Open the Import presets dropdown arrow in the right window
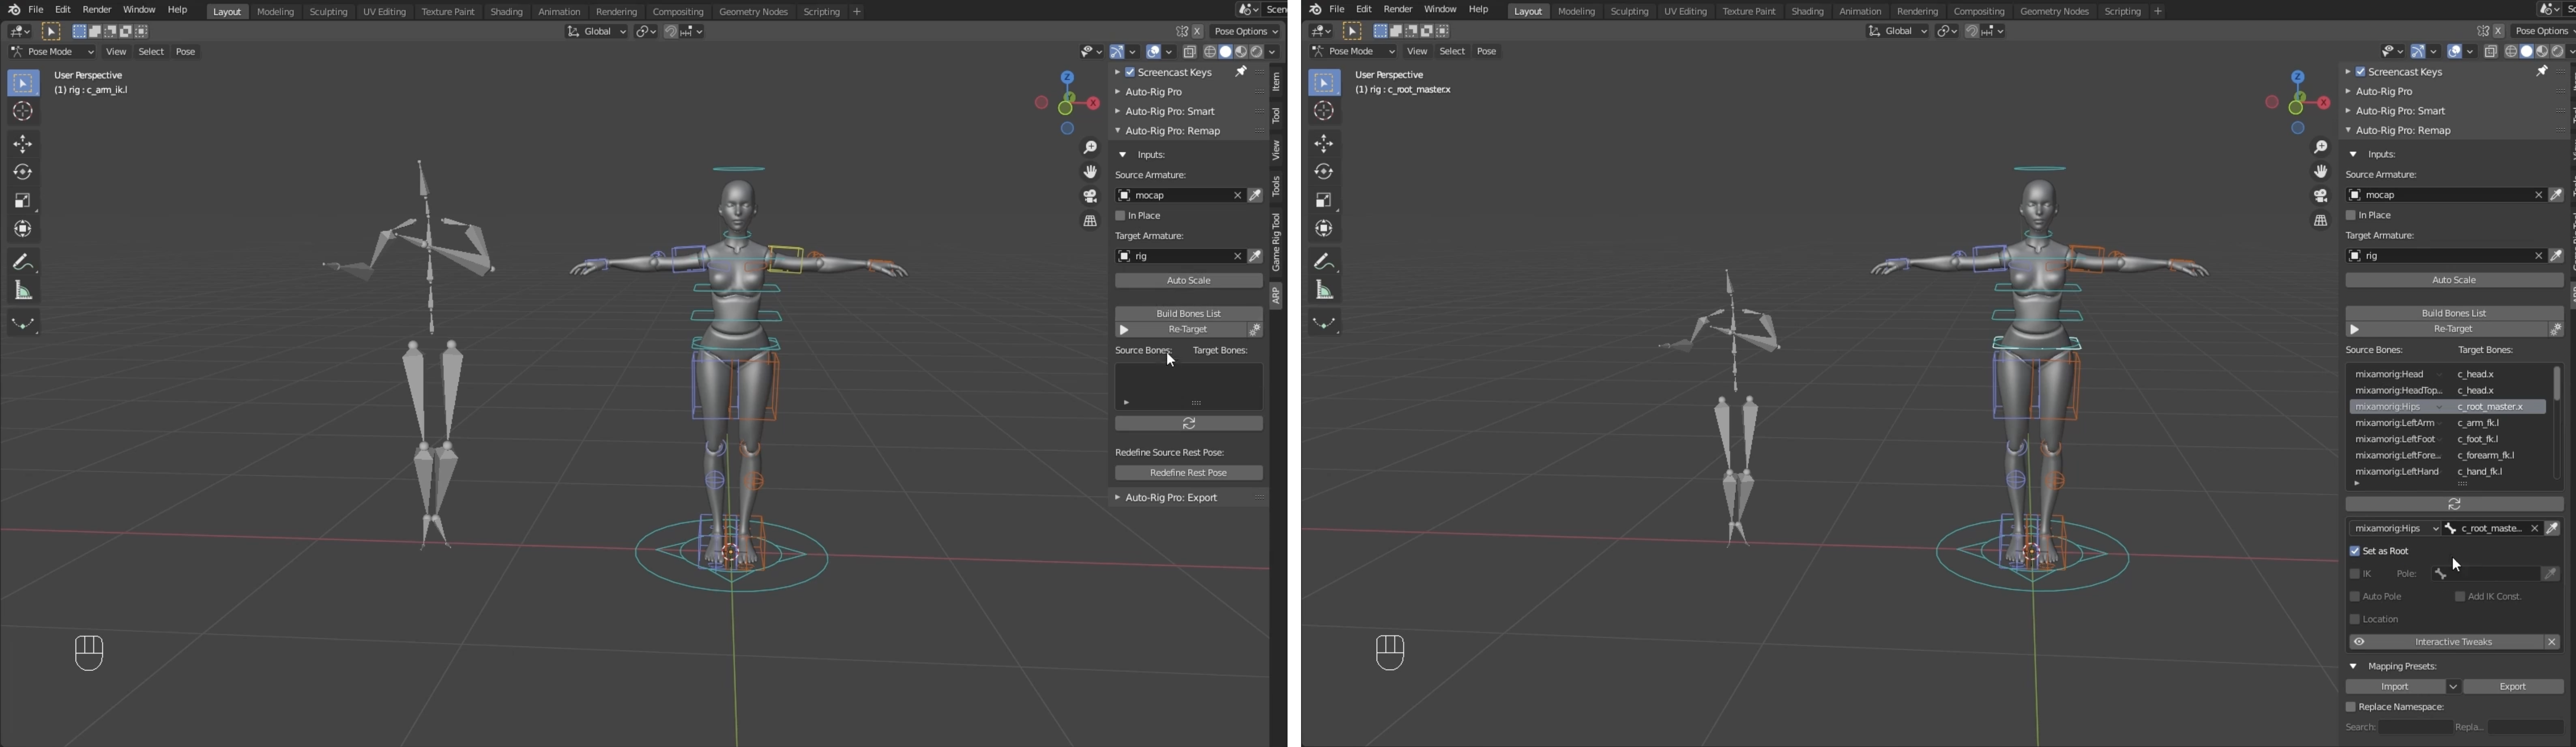Screen dimensions: 2576x747 (x=2453, y=688)
